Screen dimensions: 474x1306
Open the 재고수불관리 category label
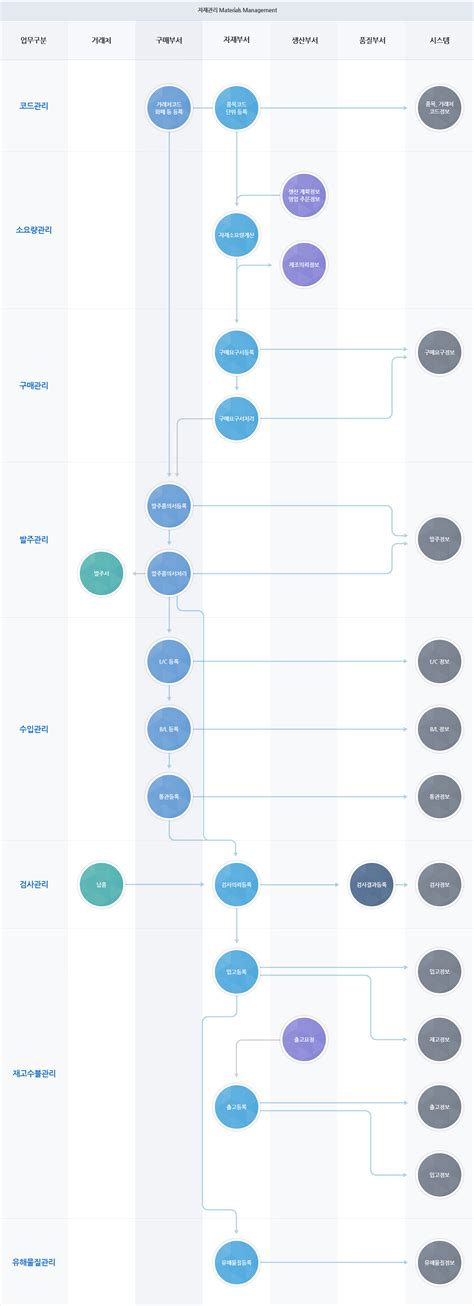(x=34, y=1073)
